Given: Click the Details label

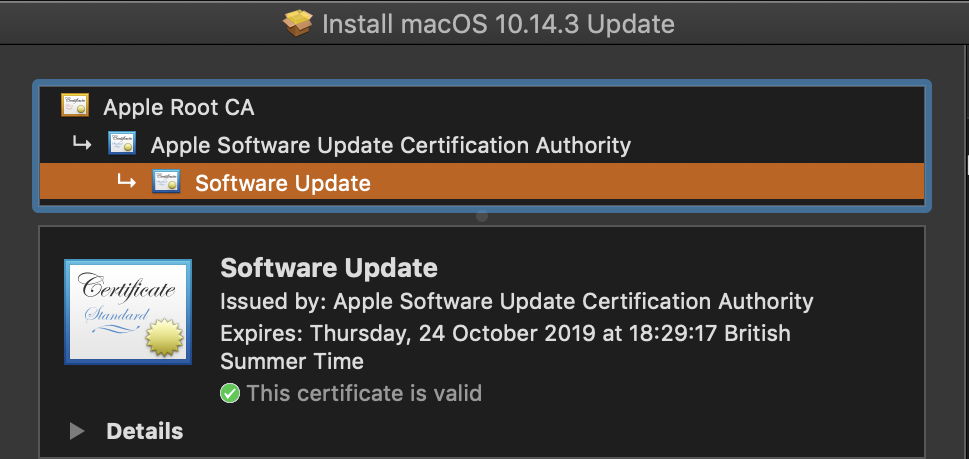Looking at the screenshot, I should click(145, 431).
